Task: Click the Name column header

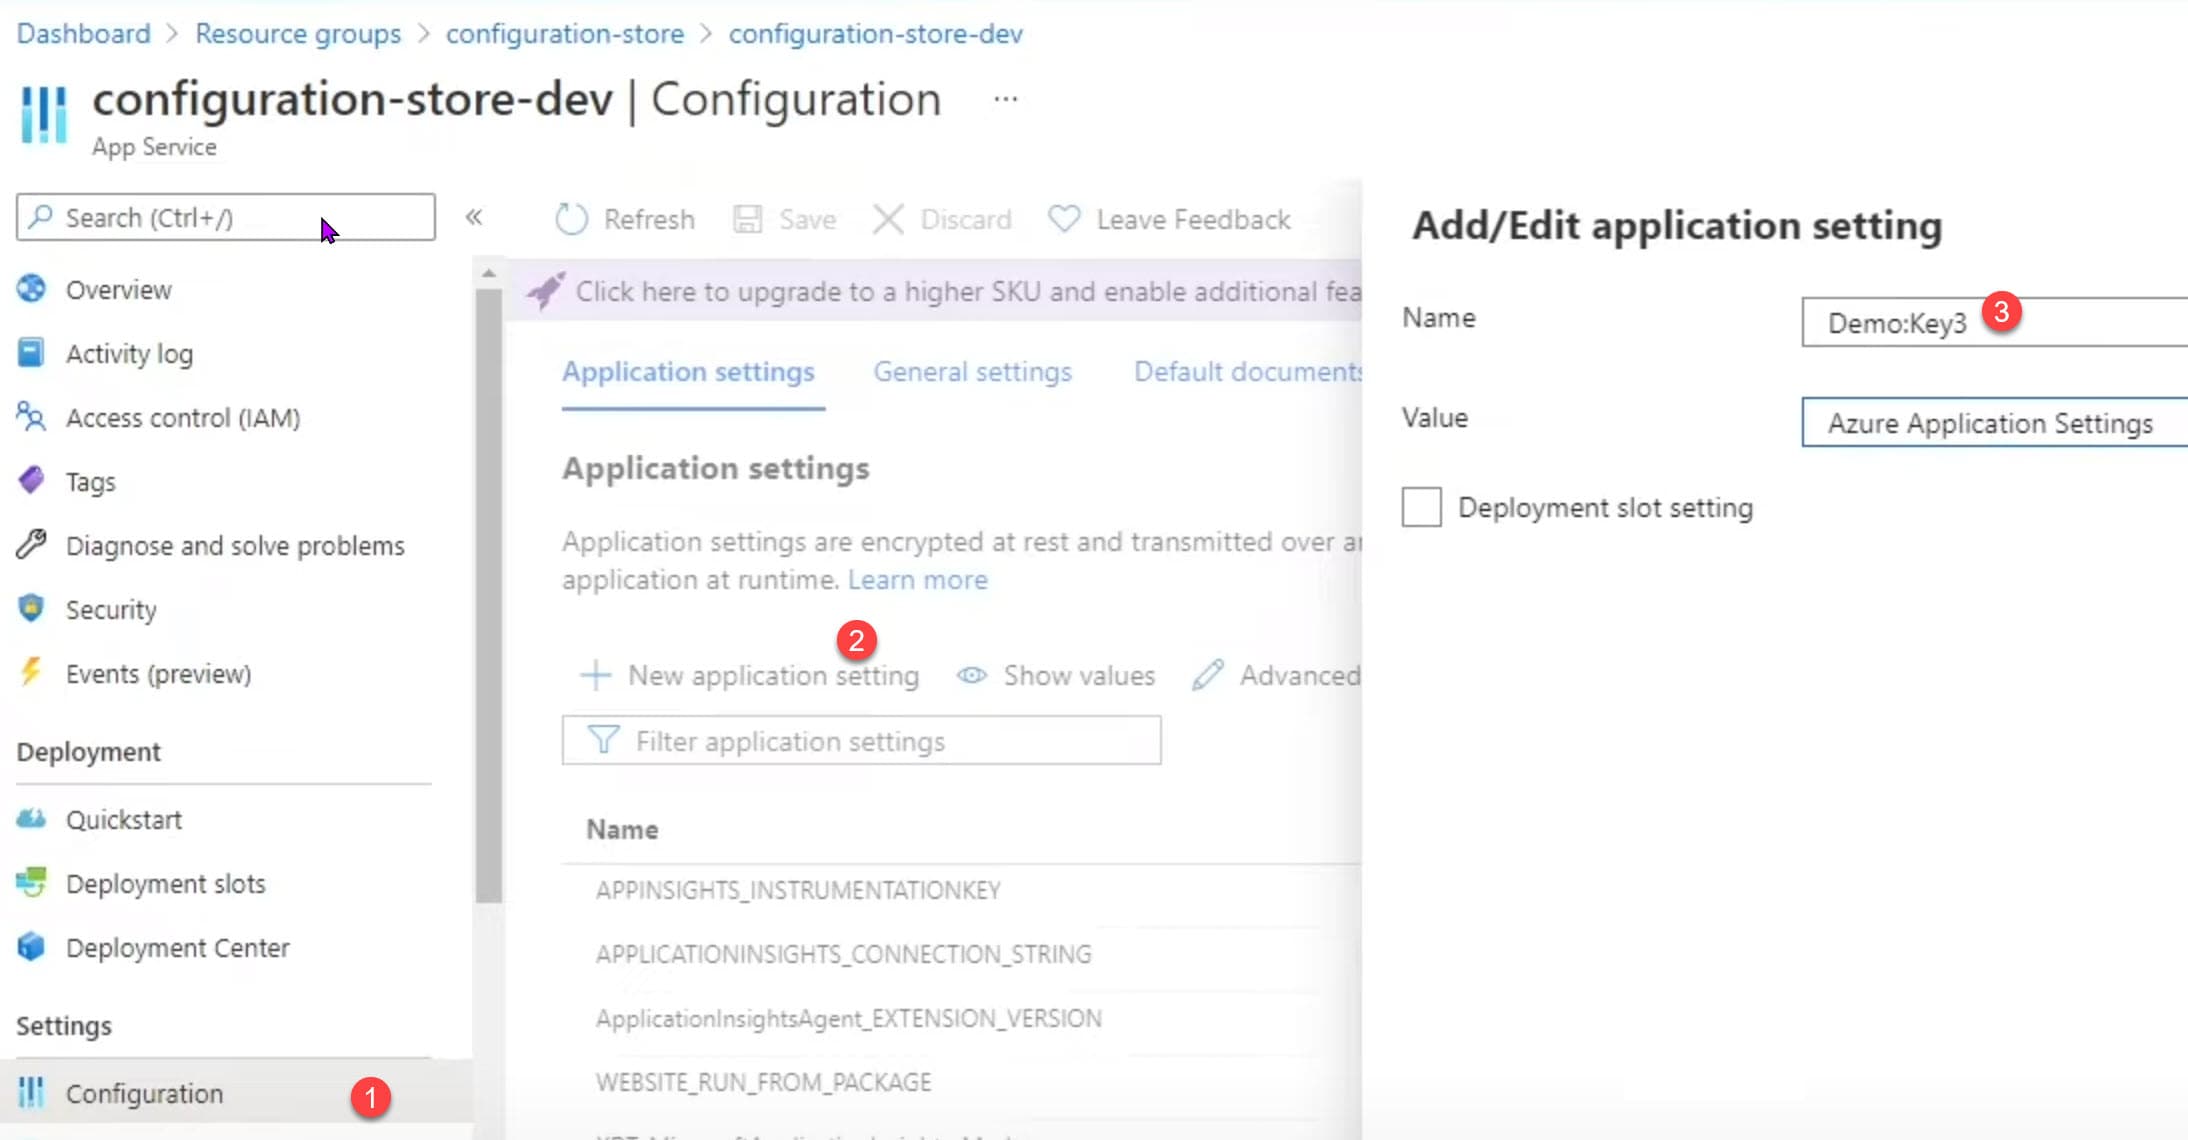Action: click(622, 830)
